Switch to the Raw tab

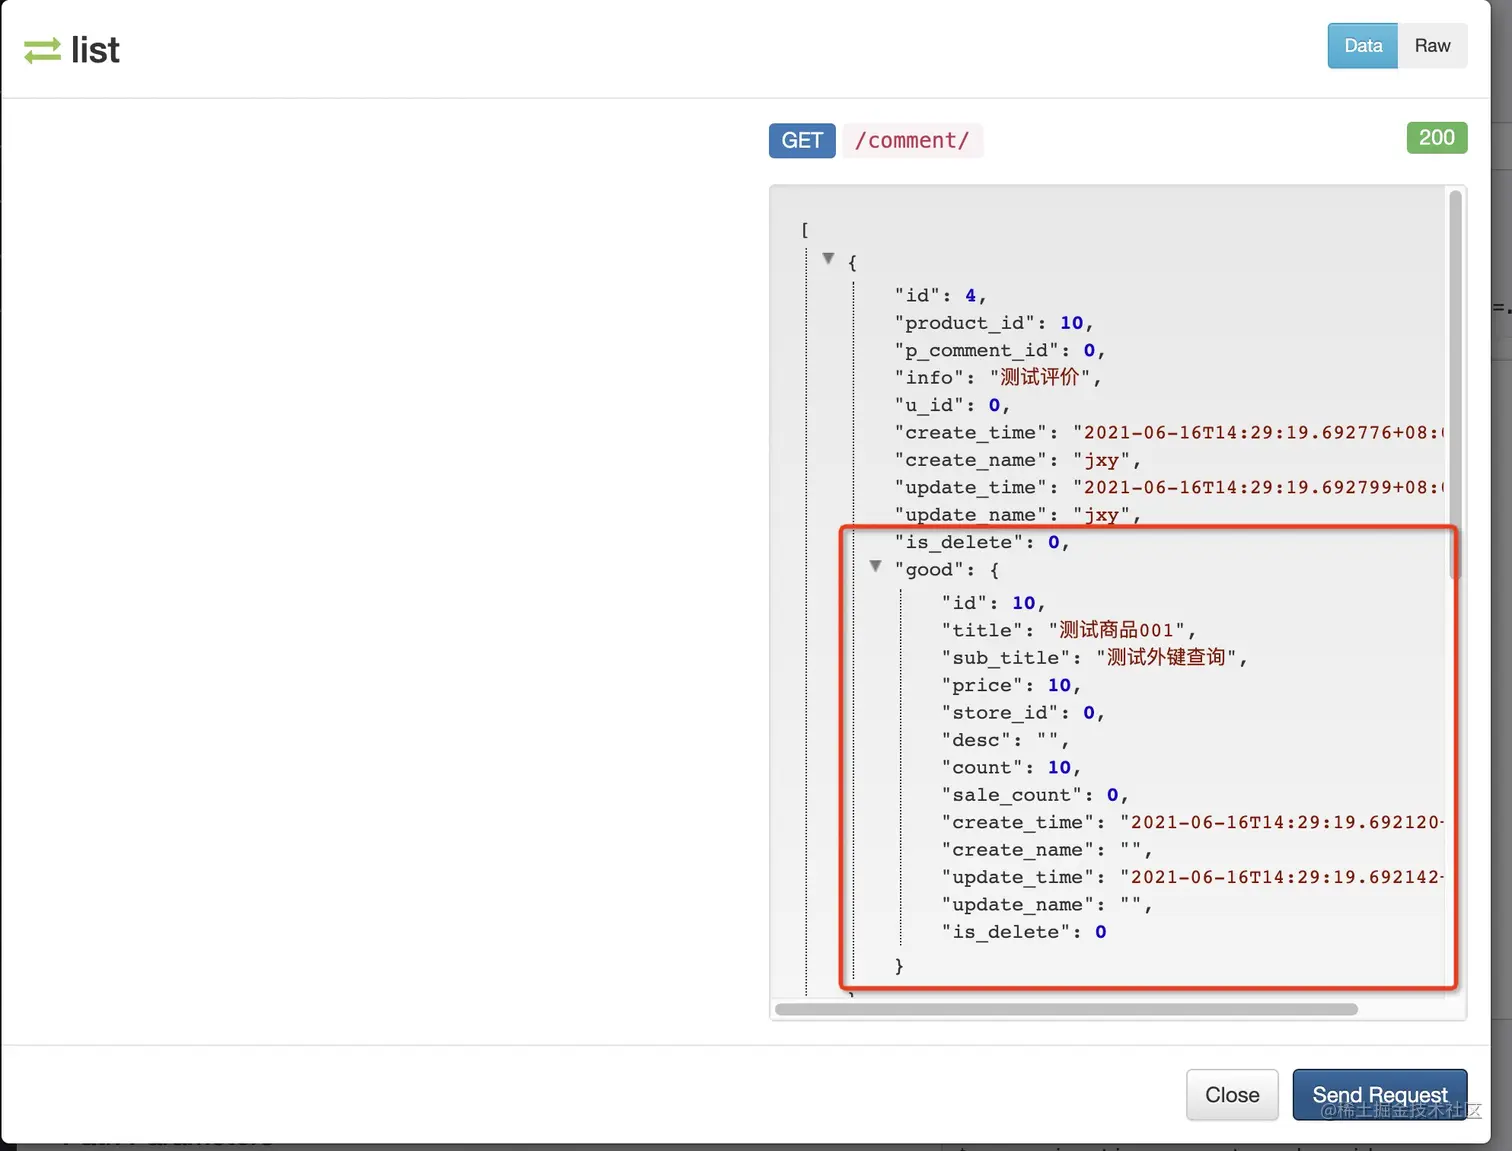click(1432, 46)
